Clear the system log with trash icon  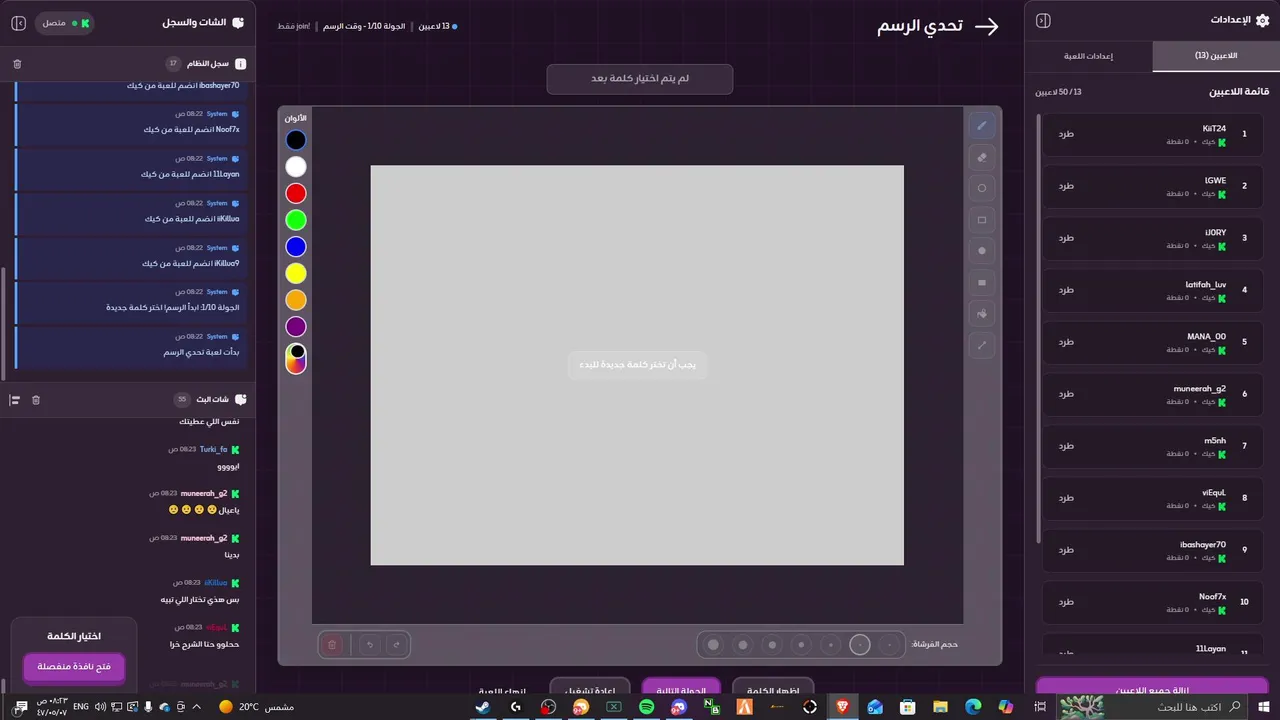click(x=17, y=63)
